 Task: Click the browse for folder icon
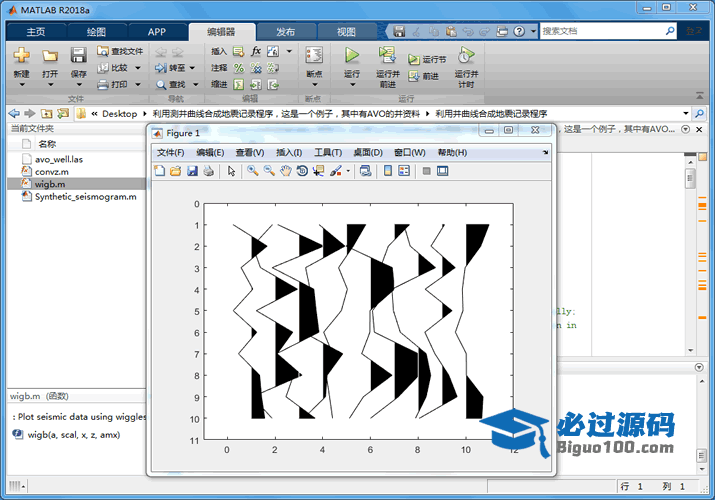point(62,113)
